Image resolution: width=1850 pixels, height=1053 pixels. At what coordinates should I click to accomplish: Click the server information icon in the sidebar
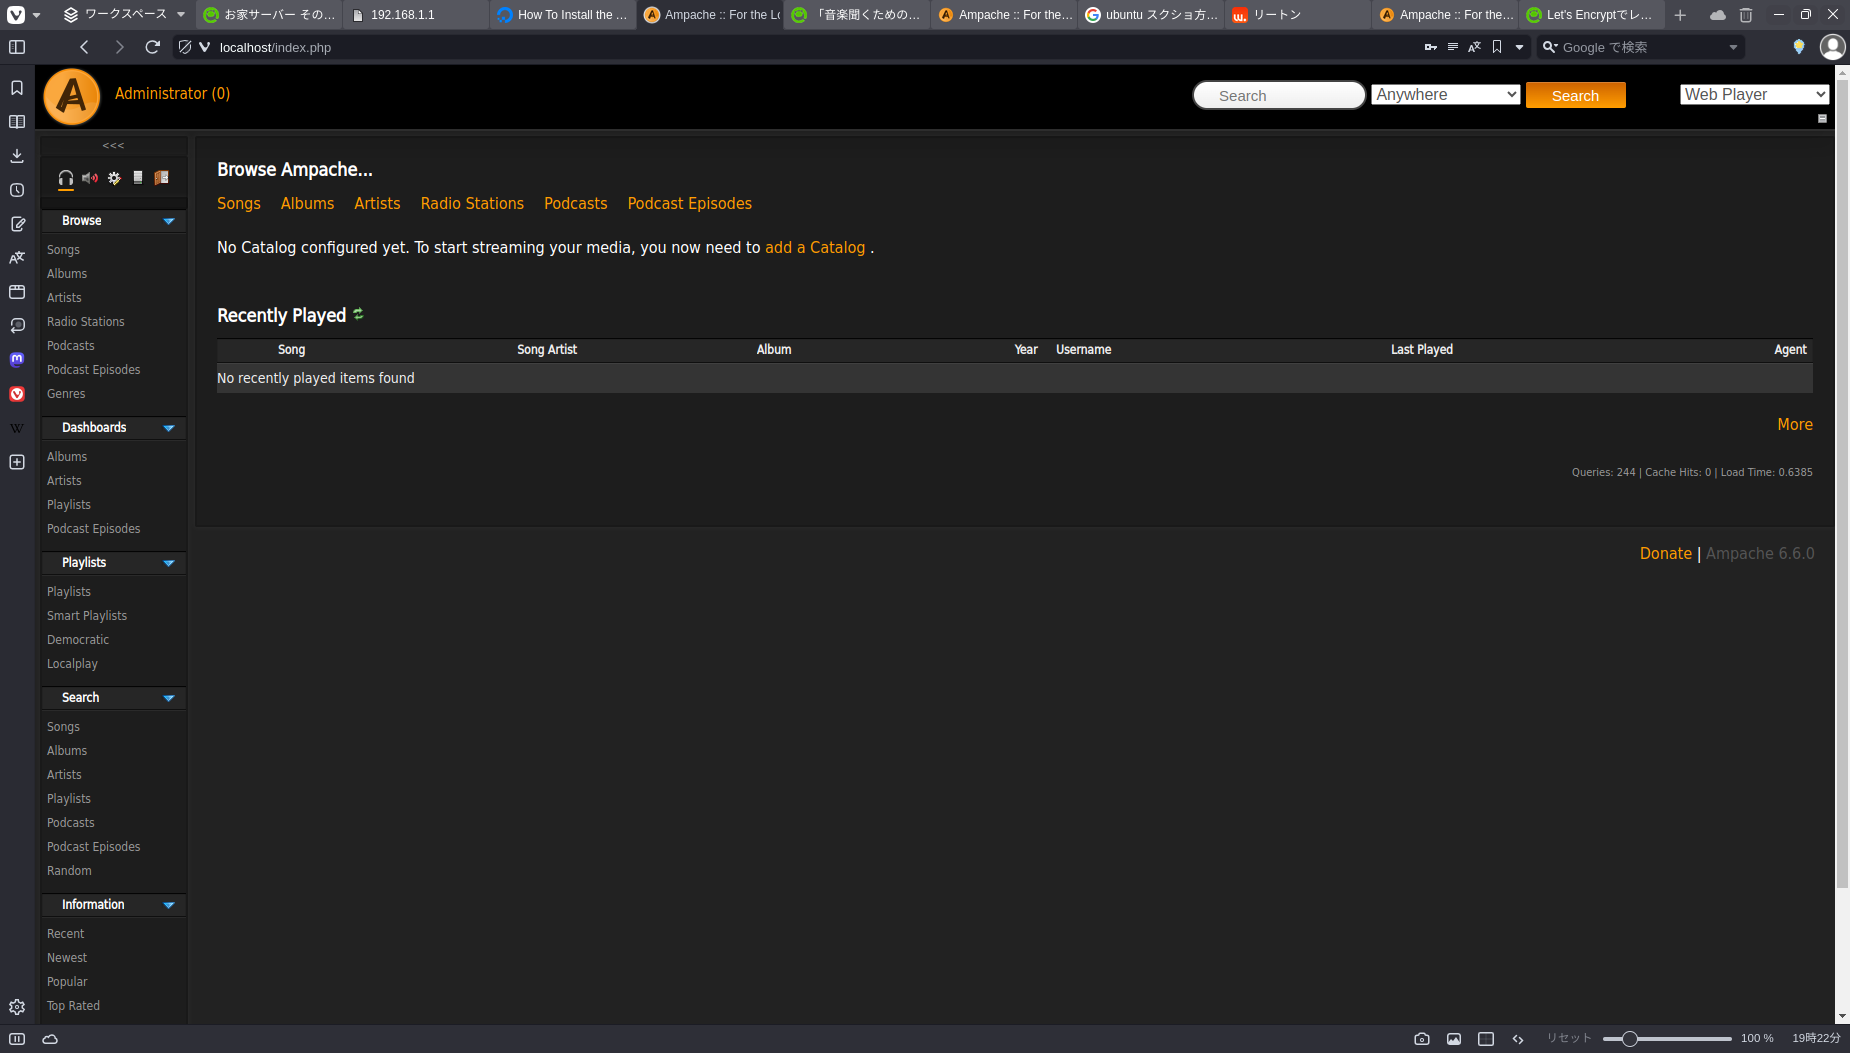click(138, 178)
